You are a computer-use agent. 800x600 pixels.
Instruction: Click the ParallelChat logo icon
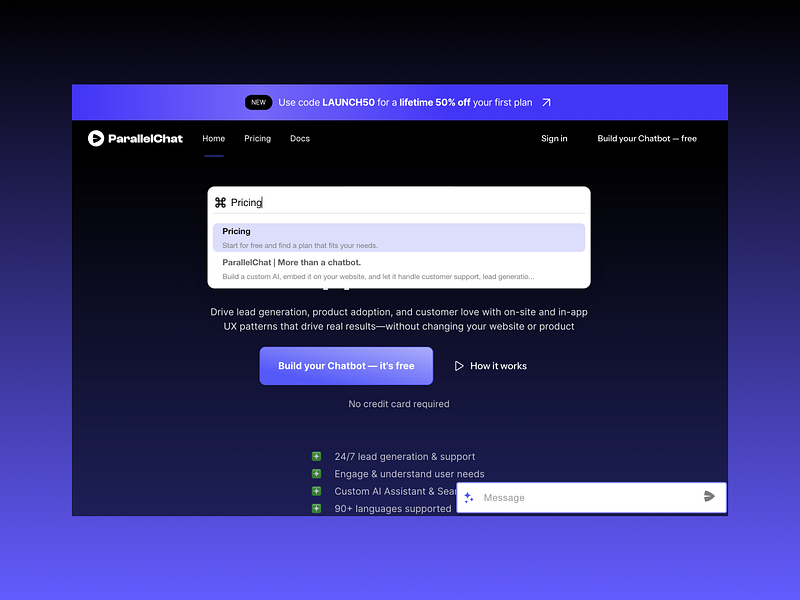(95, 138)
